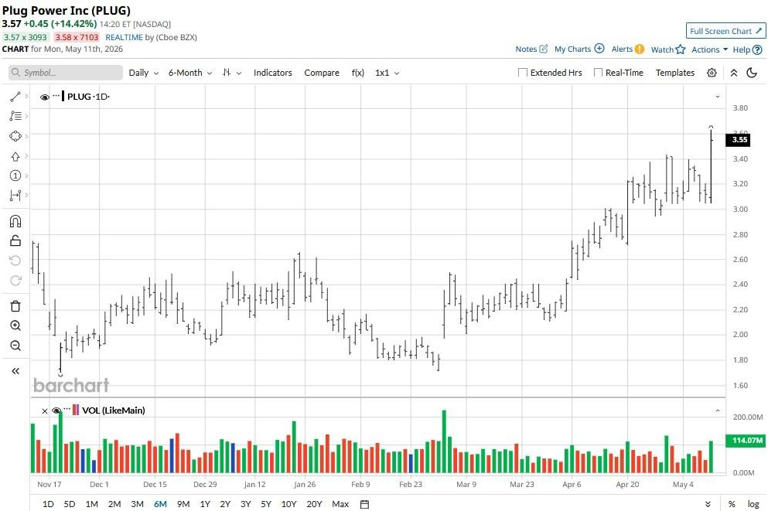Toggle PLUG series visibility eye
768x511 pixels.
[x=45, y=97]
